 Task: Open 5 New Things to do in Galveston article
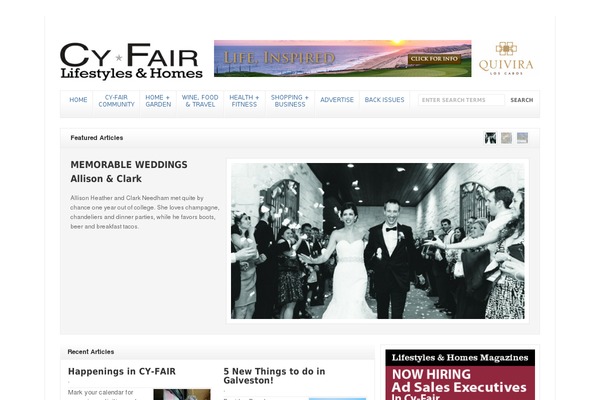[x=274, y=376]
